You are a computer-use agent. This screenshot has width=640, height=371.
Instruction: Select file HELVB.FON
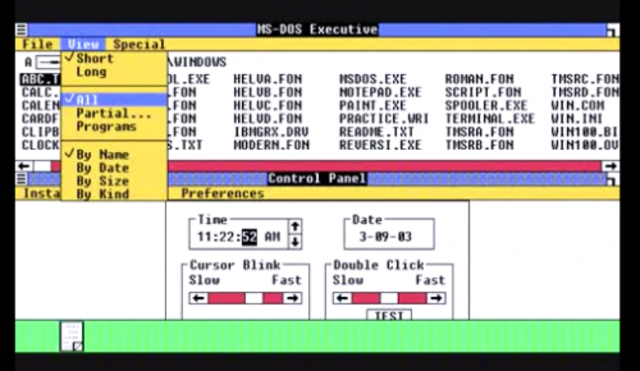(268, 92)
